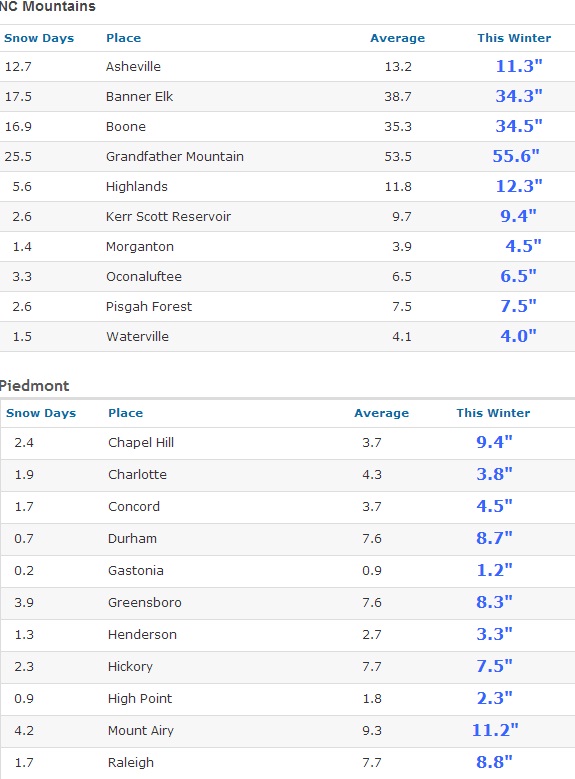Click Chapel Hill's 9.4" snowfall total
Viewport: 575px width, 779px height.
point(494,442)
